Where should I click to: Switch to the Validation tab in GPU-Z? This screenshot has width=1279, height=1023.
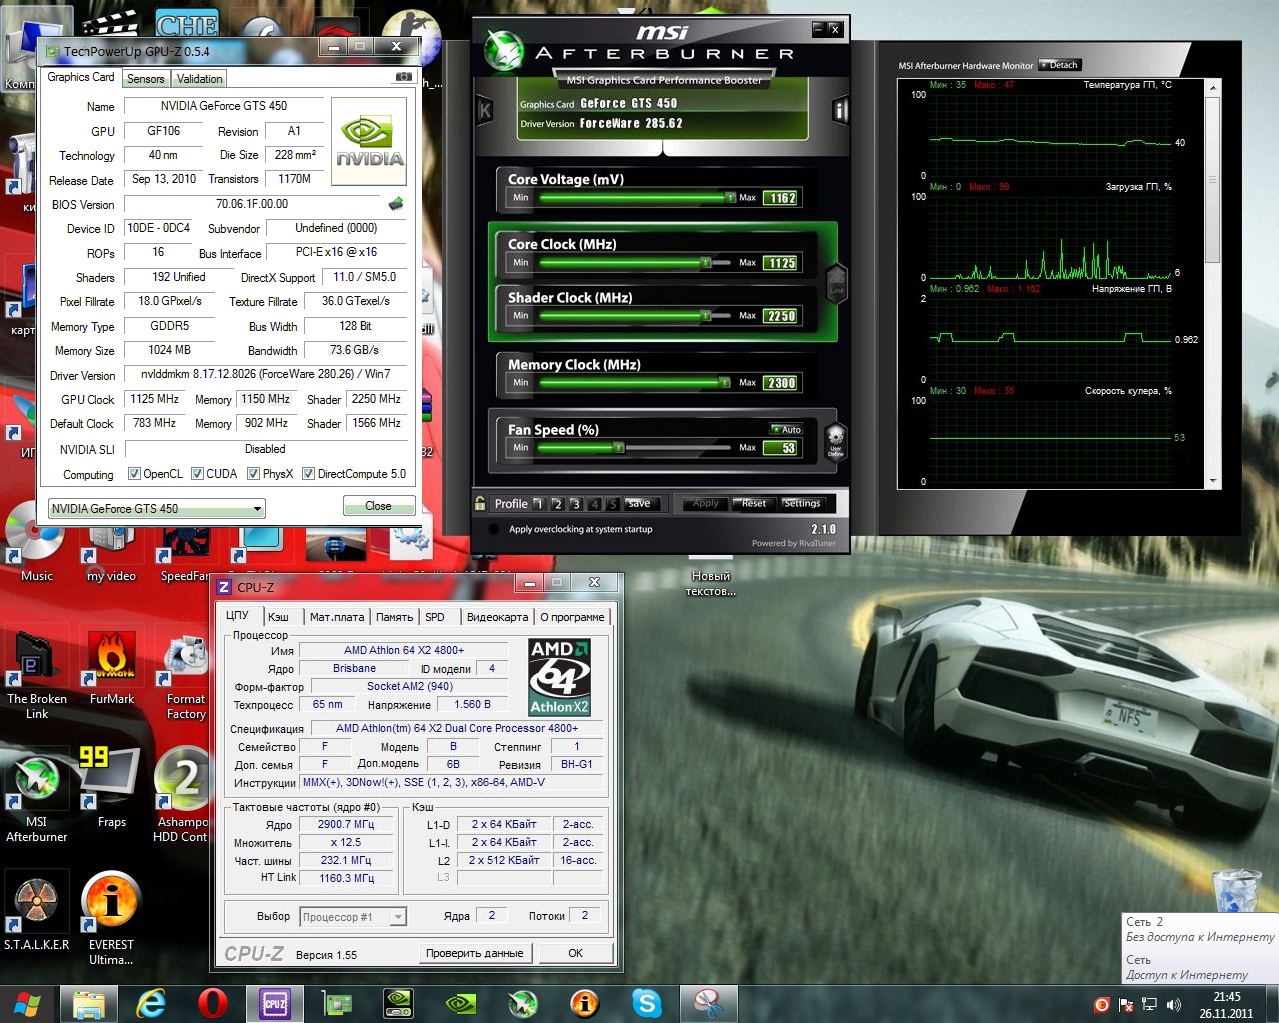tap(199, 79)
